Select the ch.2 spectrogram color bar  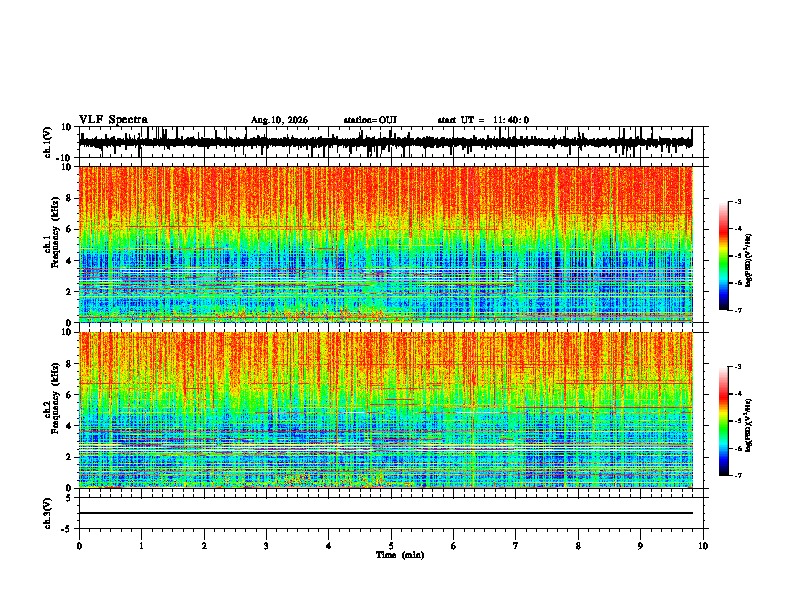point(723,421)
